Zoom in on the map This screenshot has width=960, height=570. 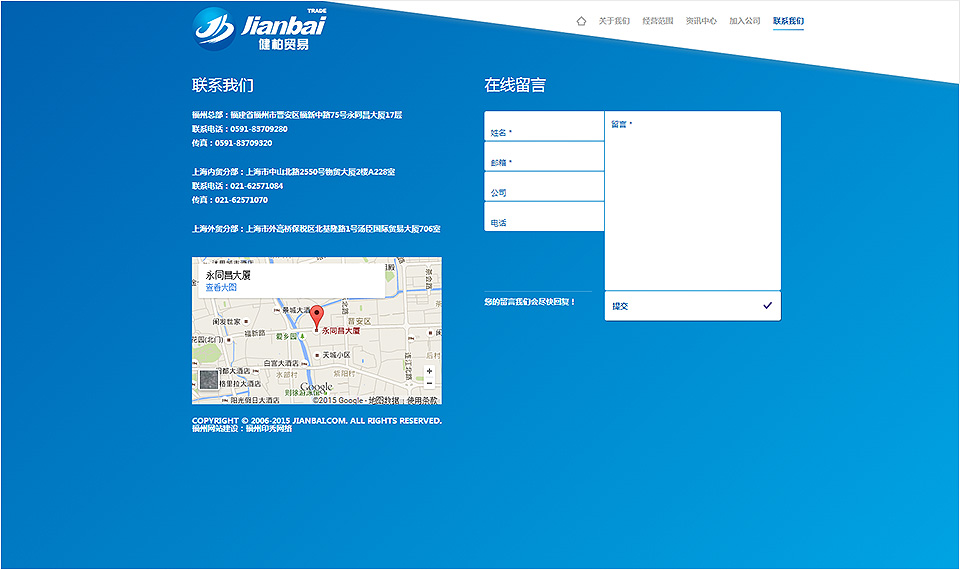click(429, 371)
